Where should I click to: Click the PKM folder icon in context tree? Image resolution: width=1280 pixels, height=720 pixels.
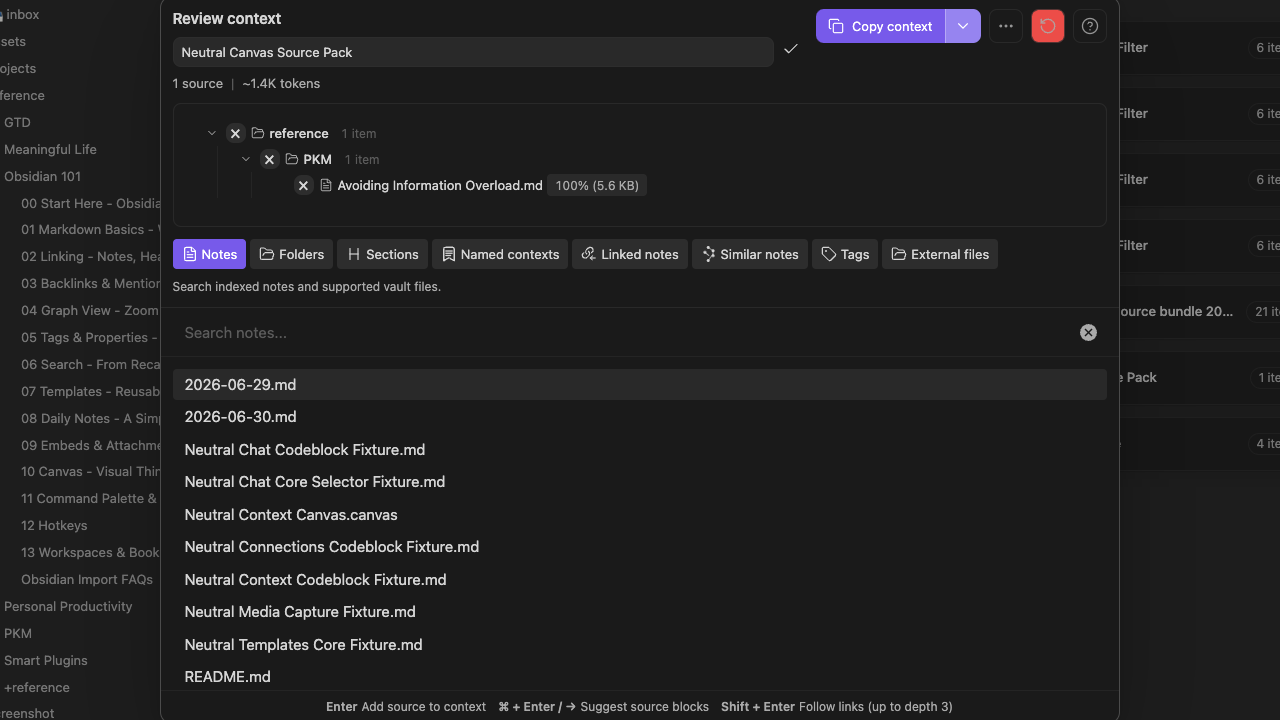[292, 159]
